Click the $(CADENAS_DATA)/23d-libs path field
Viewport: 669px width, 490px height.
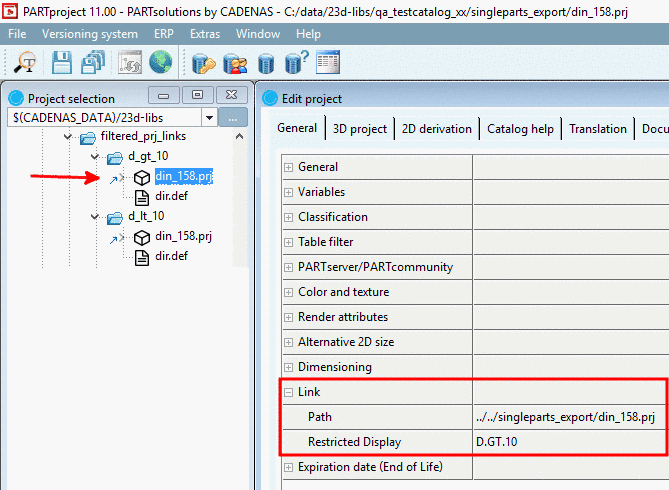[105, 117]
